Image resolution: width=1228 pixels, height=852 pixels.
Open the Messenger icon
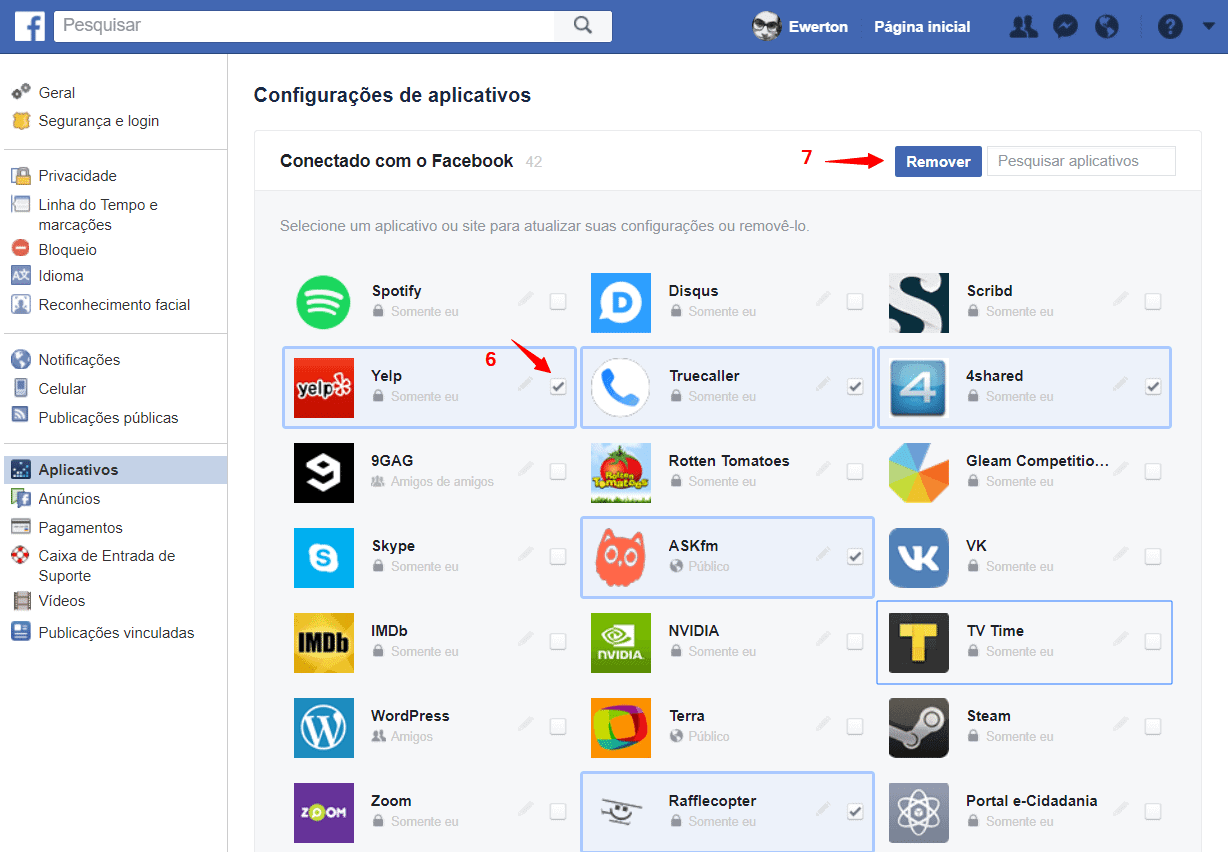pos(1066,27)
